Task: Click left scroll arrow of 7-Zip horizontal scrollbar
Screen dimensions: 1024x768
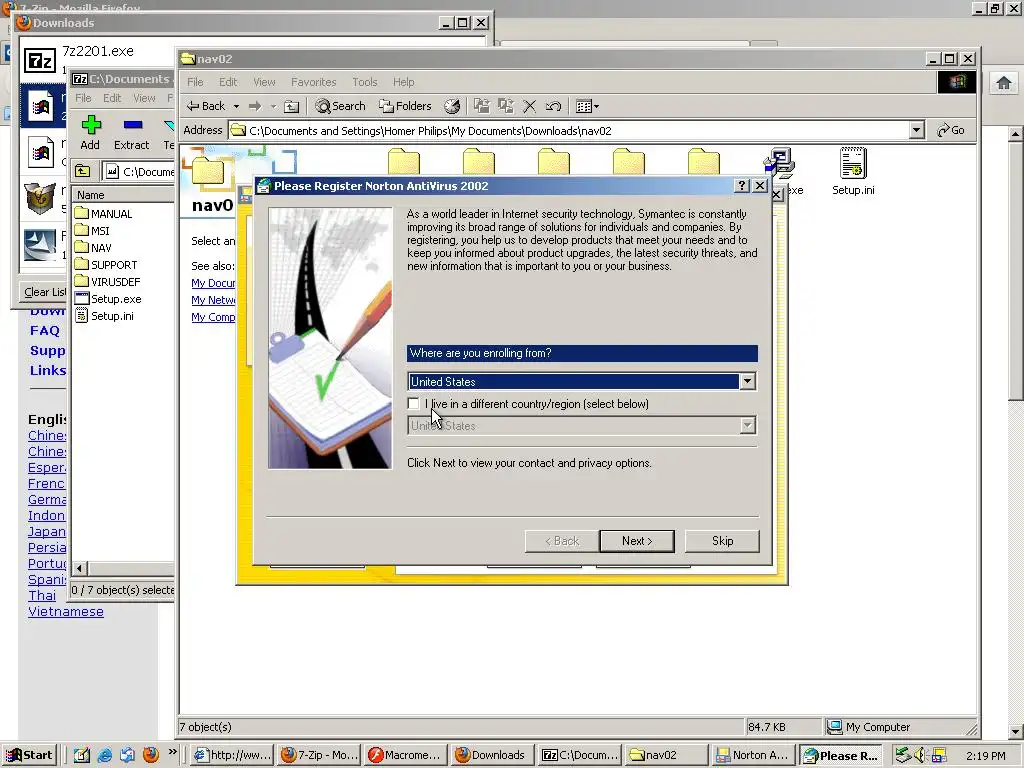Action: (79, 568)
